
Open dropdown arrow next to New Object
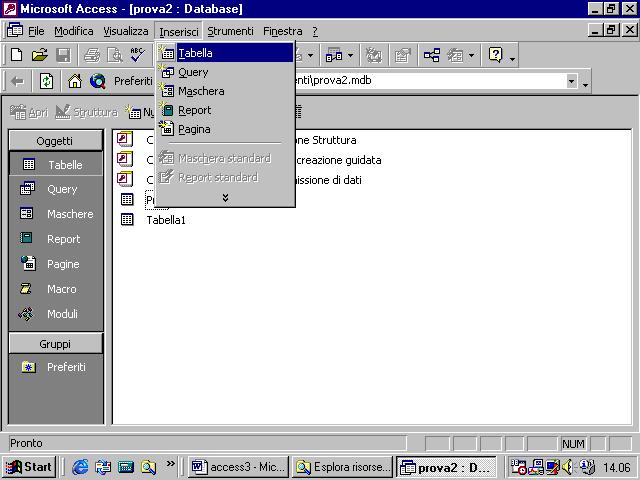[x=471, y=55]
